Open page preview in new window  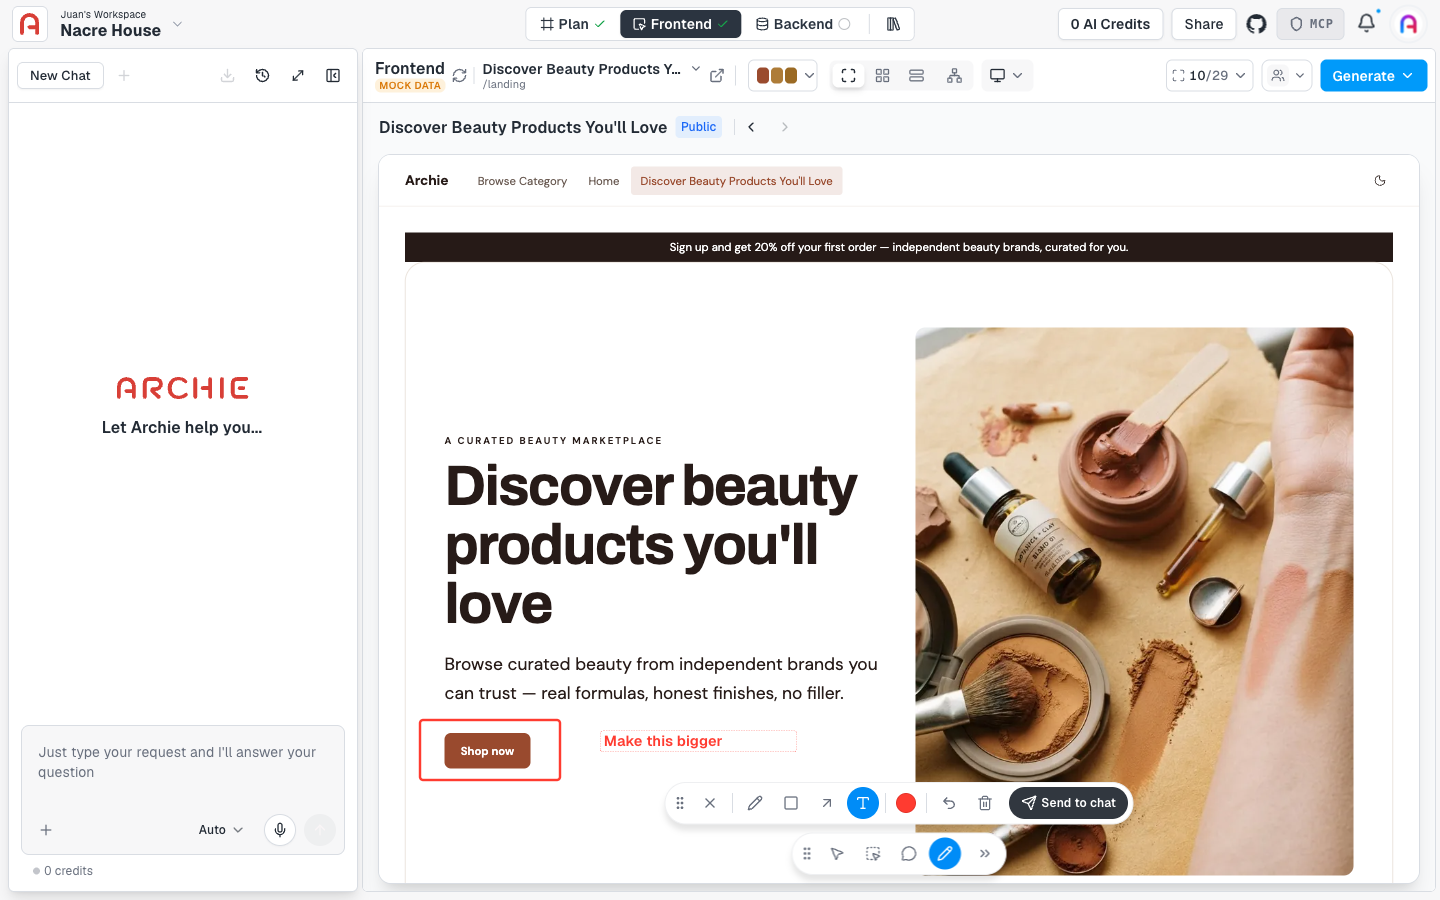[717, 76]
